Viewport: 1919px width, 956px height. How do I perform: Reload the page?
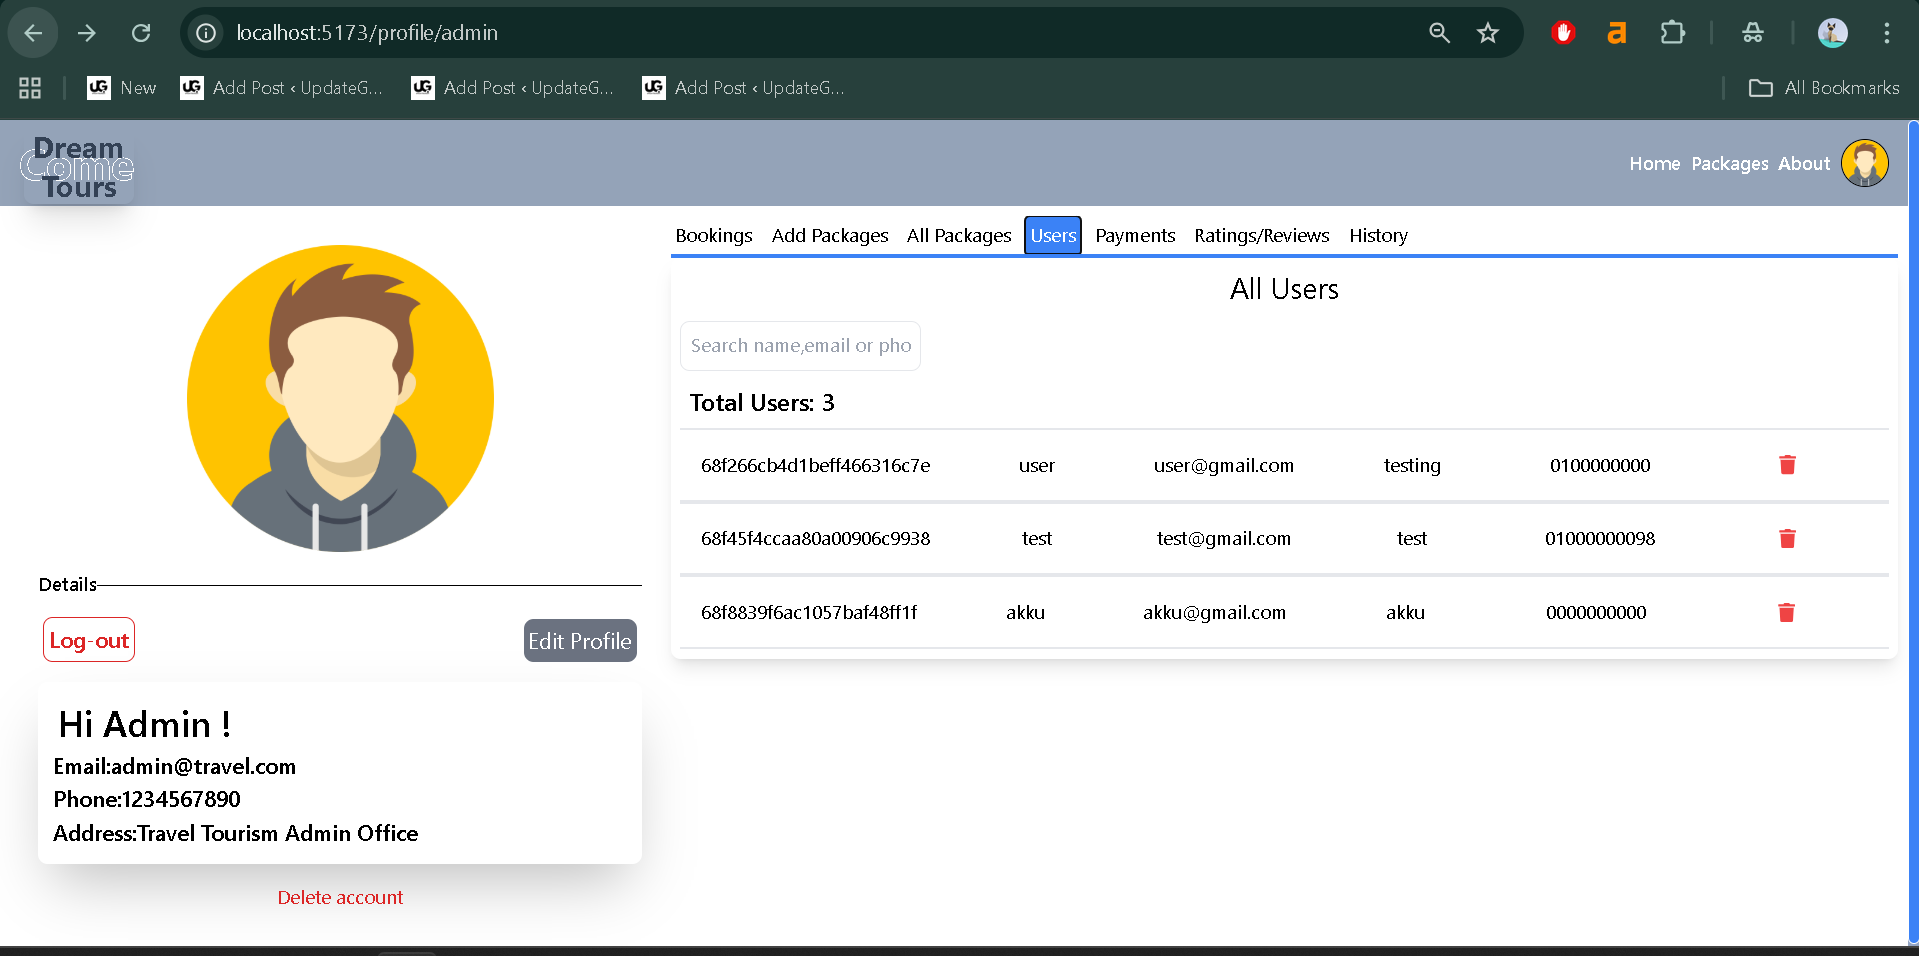[x=141, y=33]
